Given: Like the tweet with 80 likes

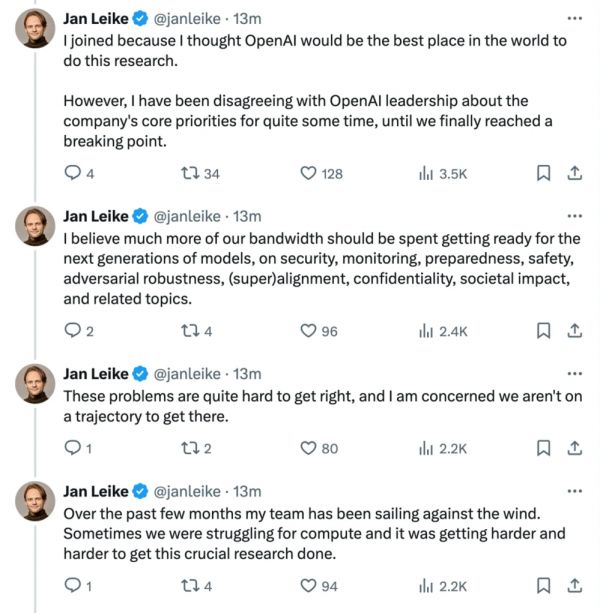Looking at the screenshot, I should (309, 448).
